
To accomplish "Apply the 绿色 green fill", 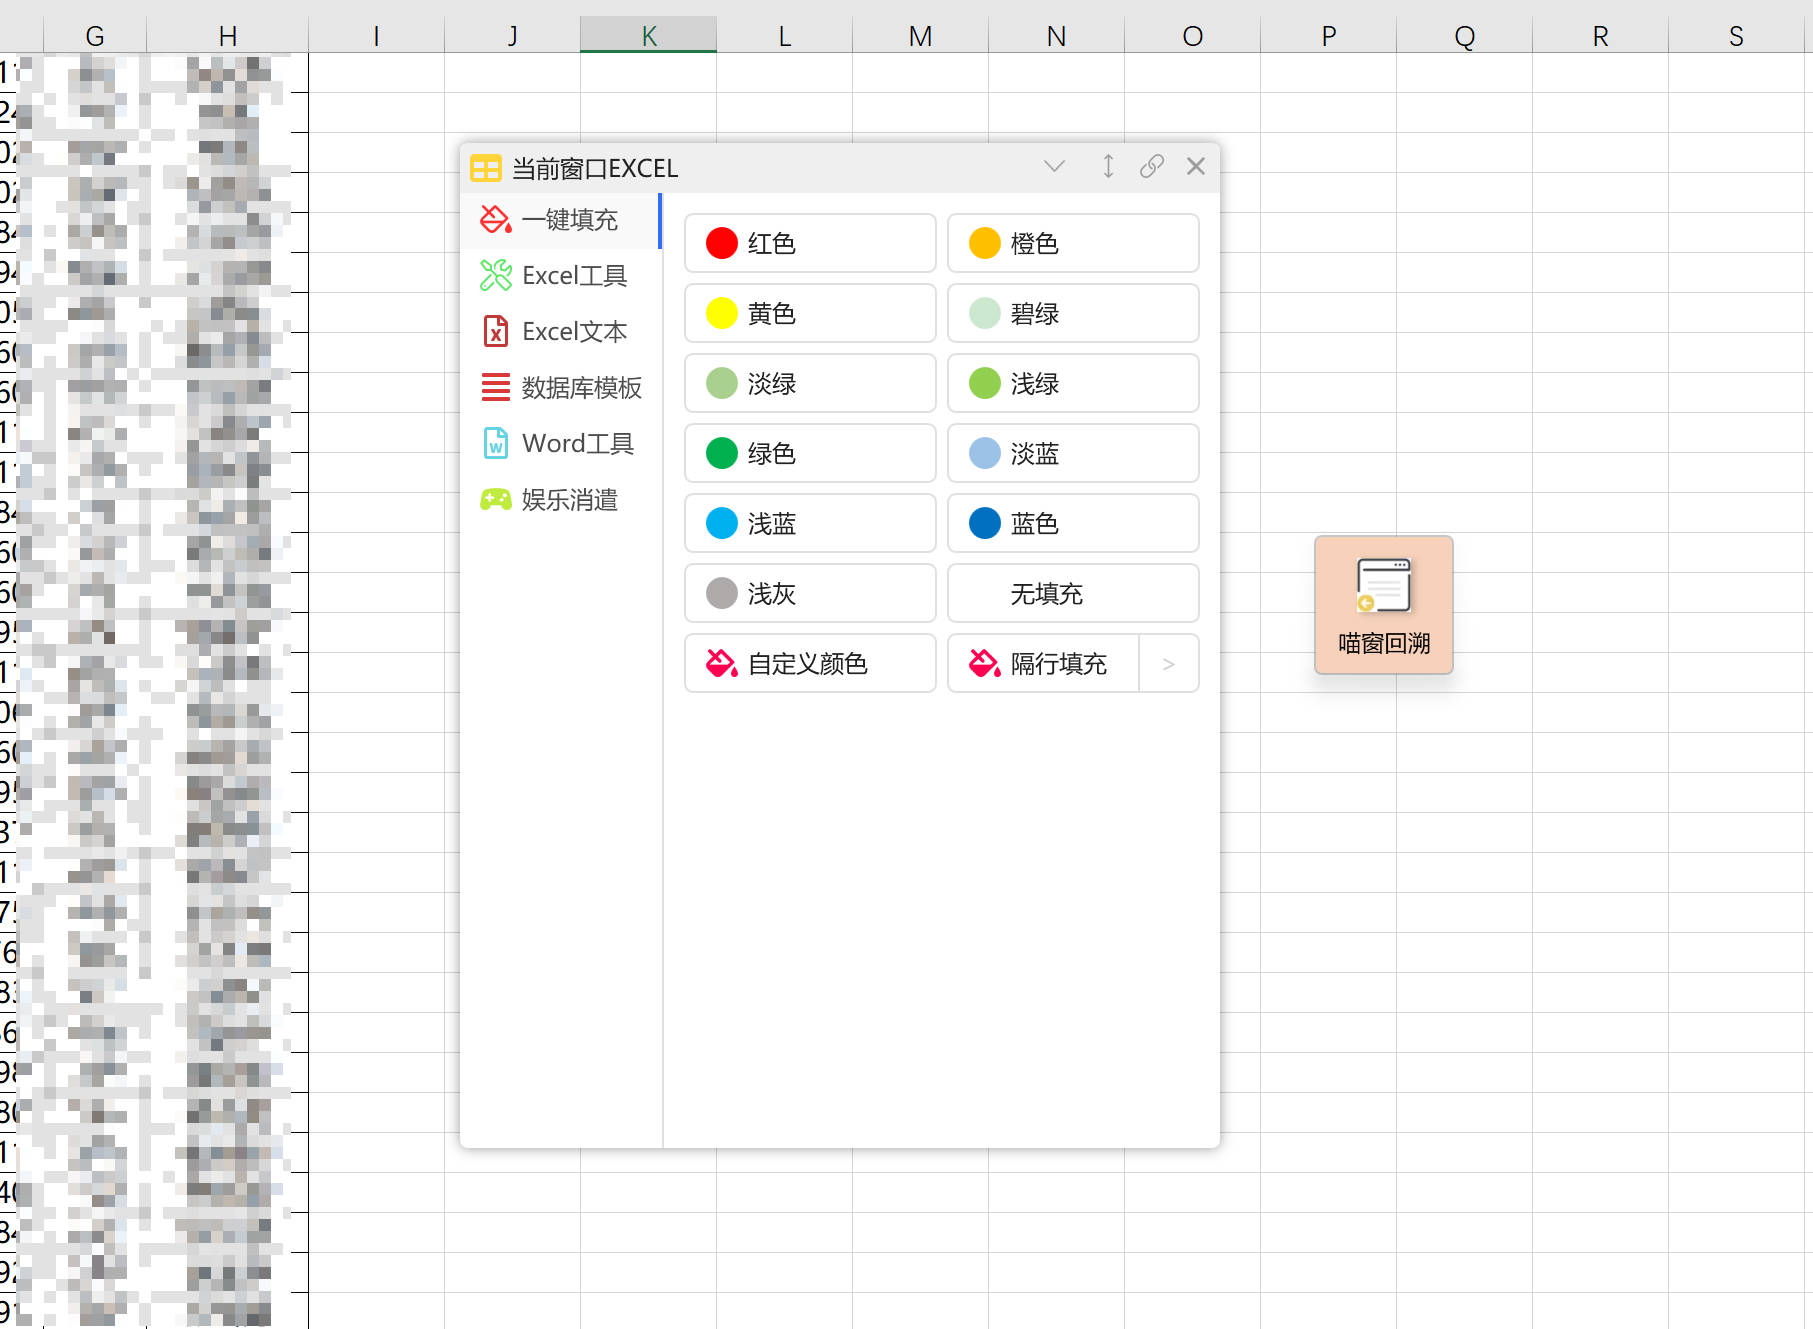I will (810, 453).
